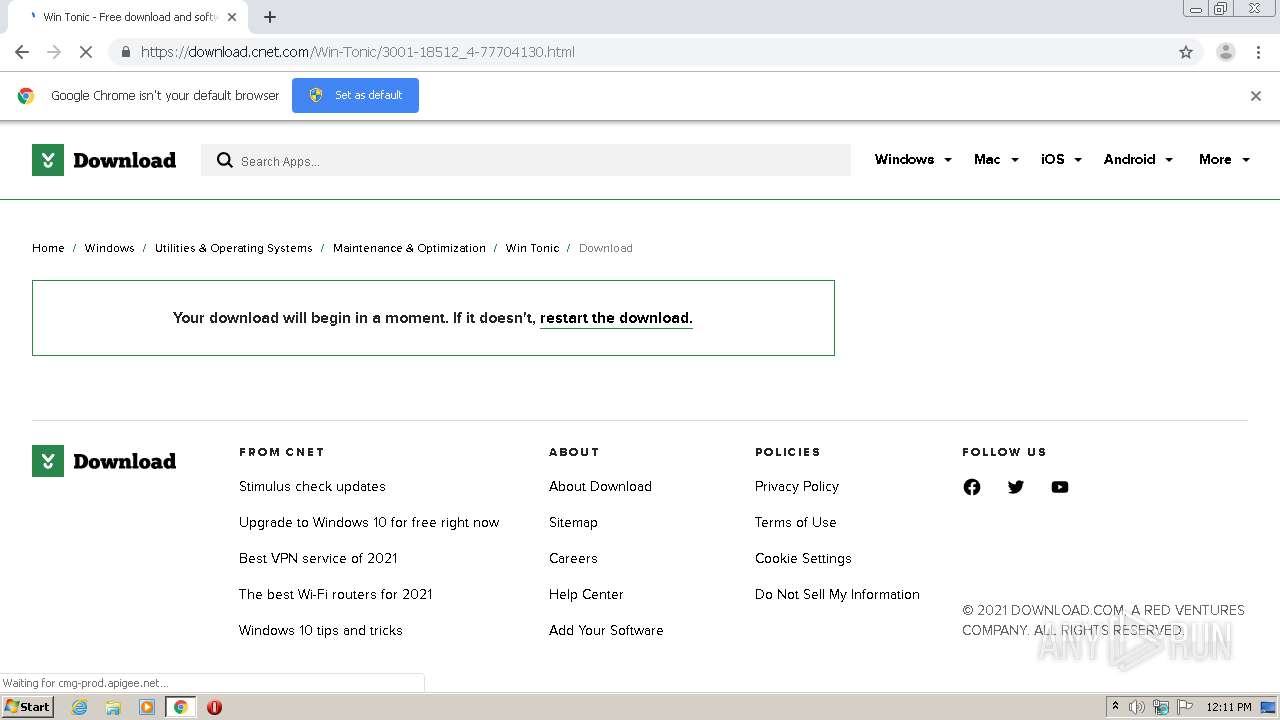The height and width of the screenshot is (720, 1280).
Task: Click the Chrome taskbar icon
Action: 180,707
